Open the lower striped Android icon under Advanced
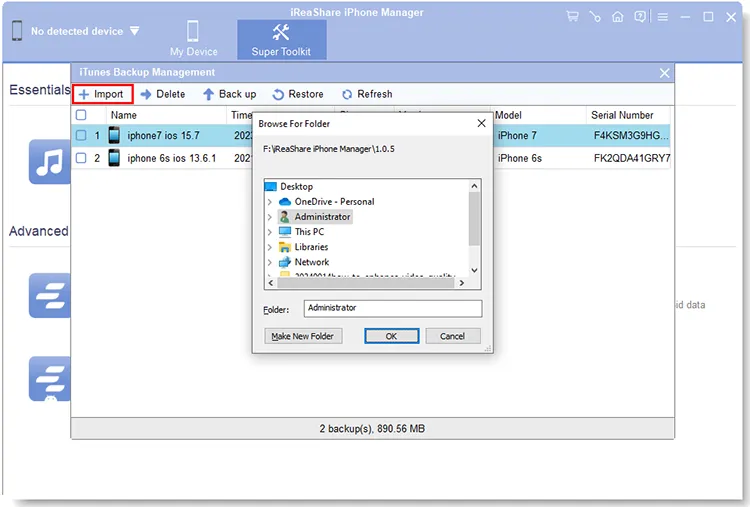The width and height of the screenshot is (750, 507). tap(50, 379)
